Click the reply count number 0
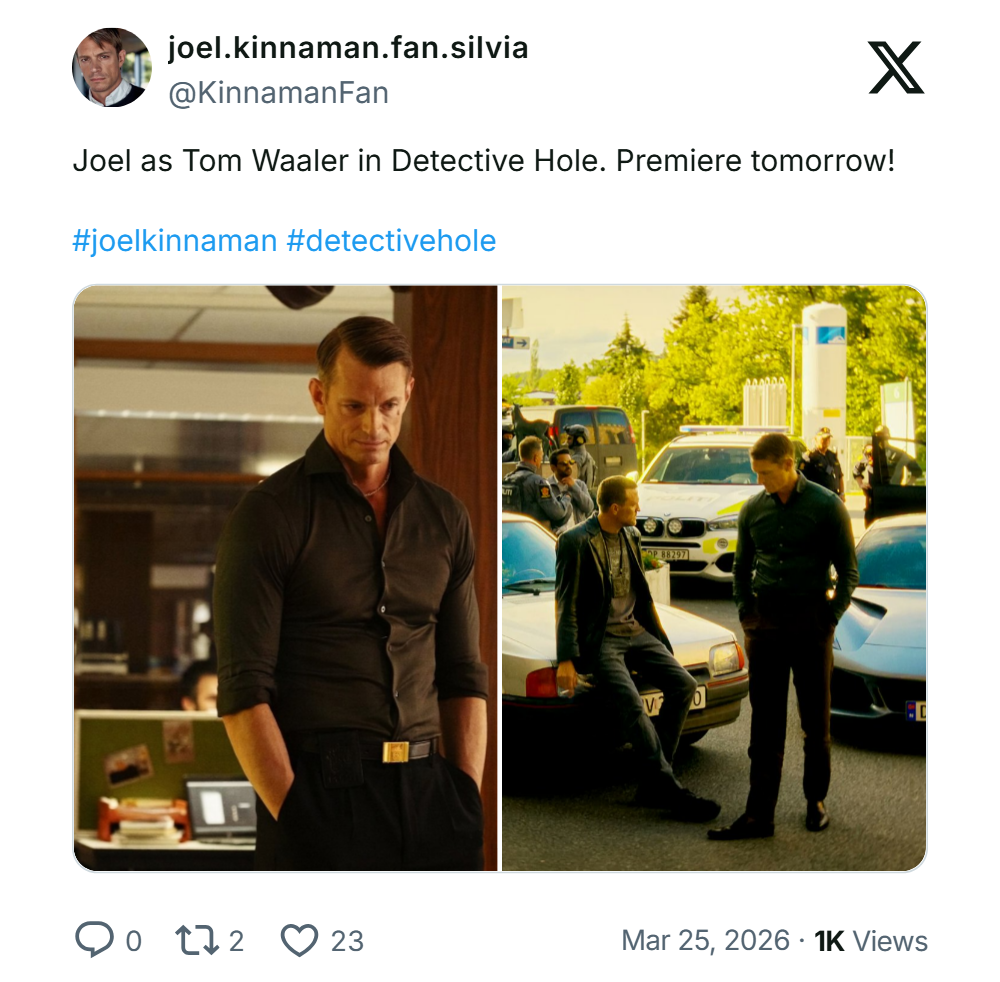1000x982 pixels. coord(133,941)
